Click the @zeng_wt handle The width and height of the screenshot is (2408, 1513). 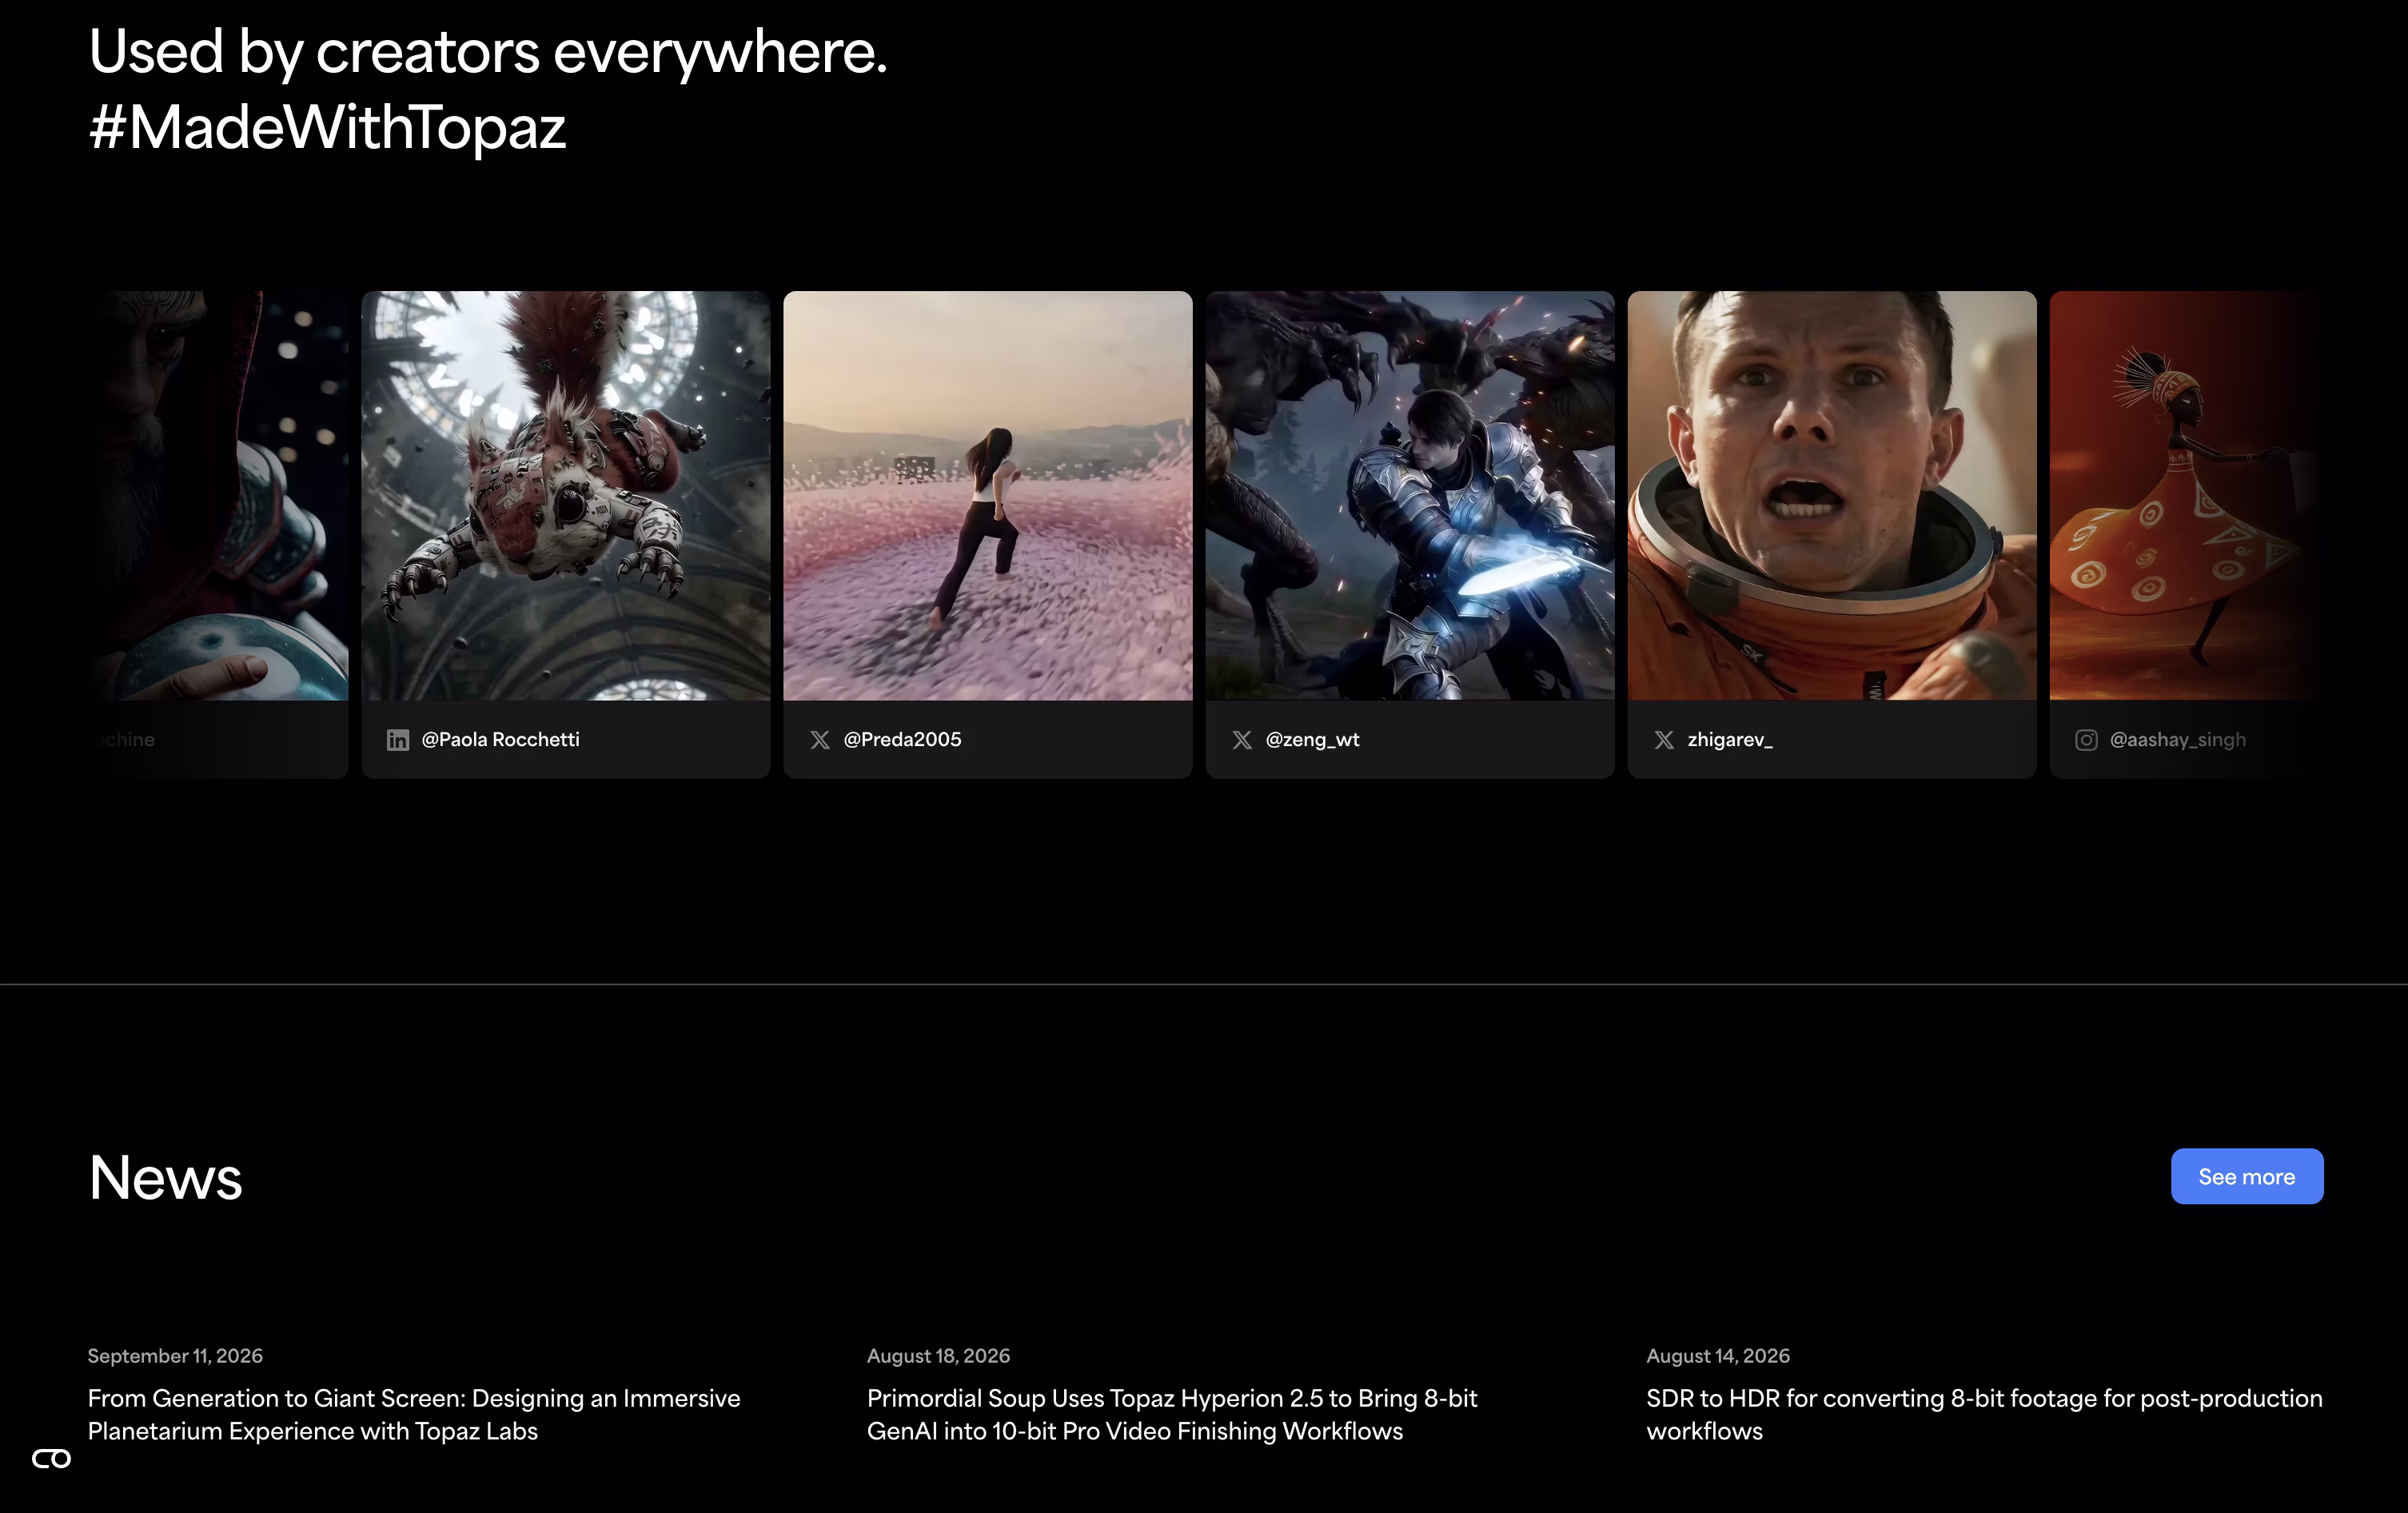tap(1313, 740)
